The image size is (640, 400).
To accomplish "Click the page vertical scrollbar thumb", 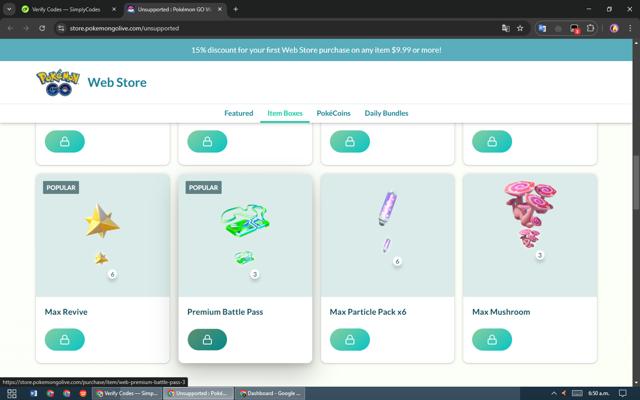I will [x=636, y=180].
